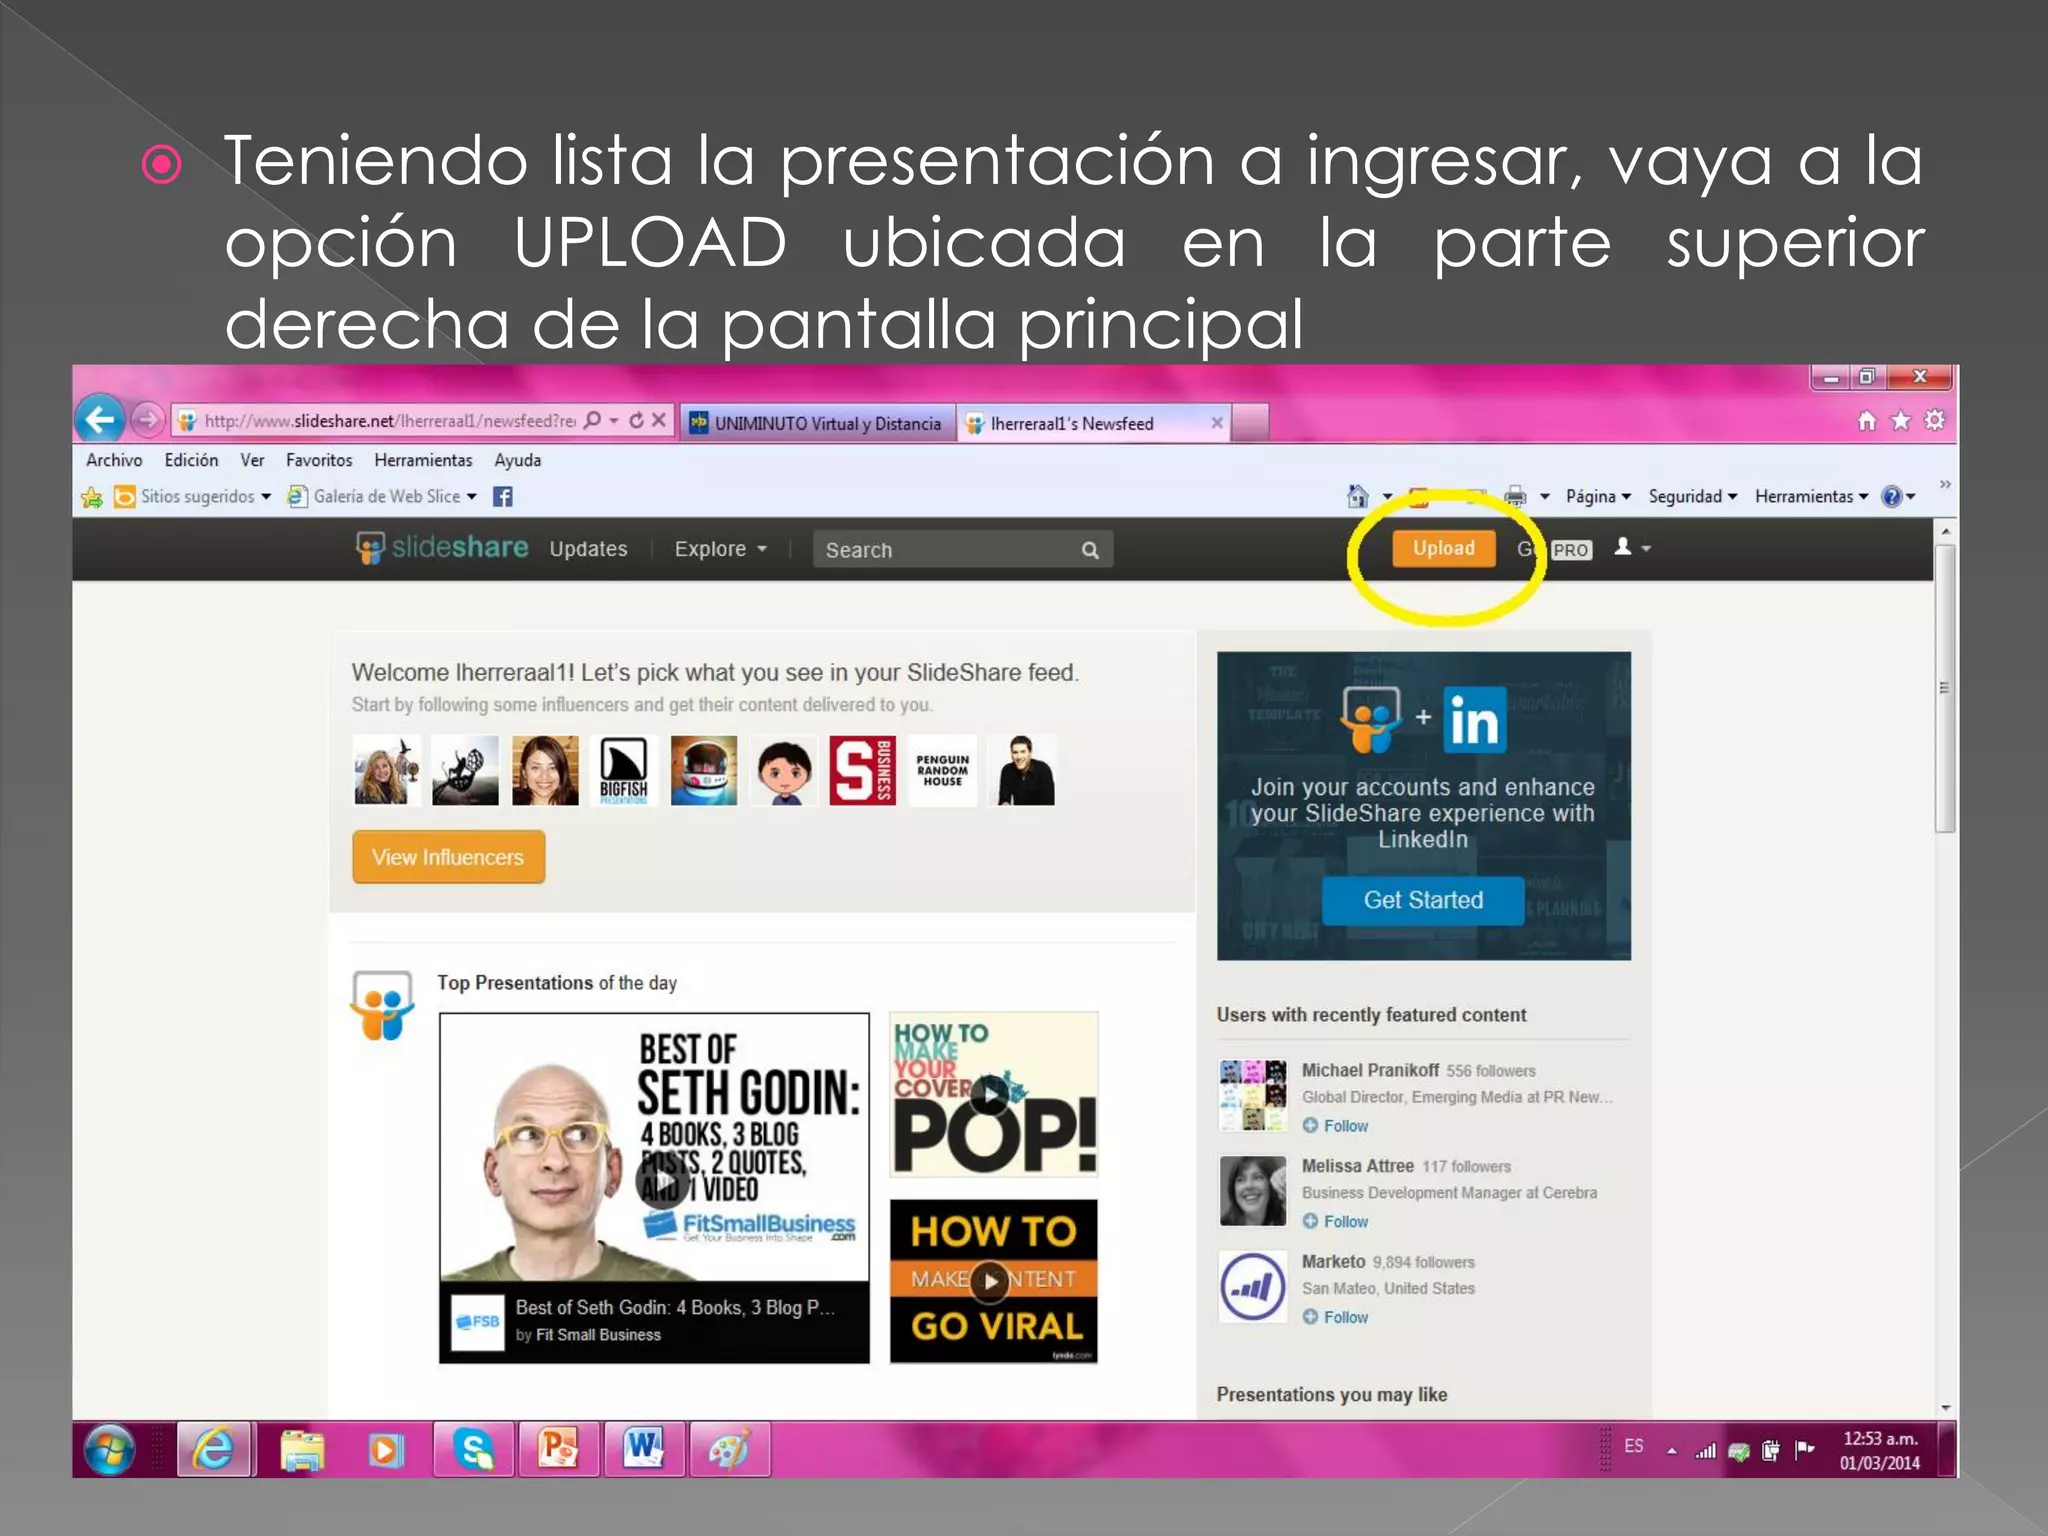Open the Facebook favorites bar icon
The height and width of the screenshot is (1536, 2048).
tap(503, 497)
